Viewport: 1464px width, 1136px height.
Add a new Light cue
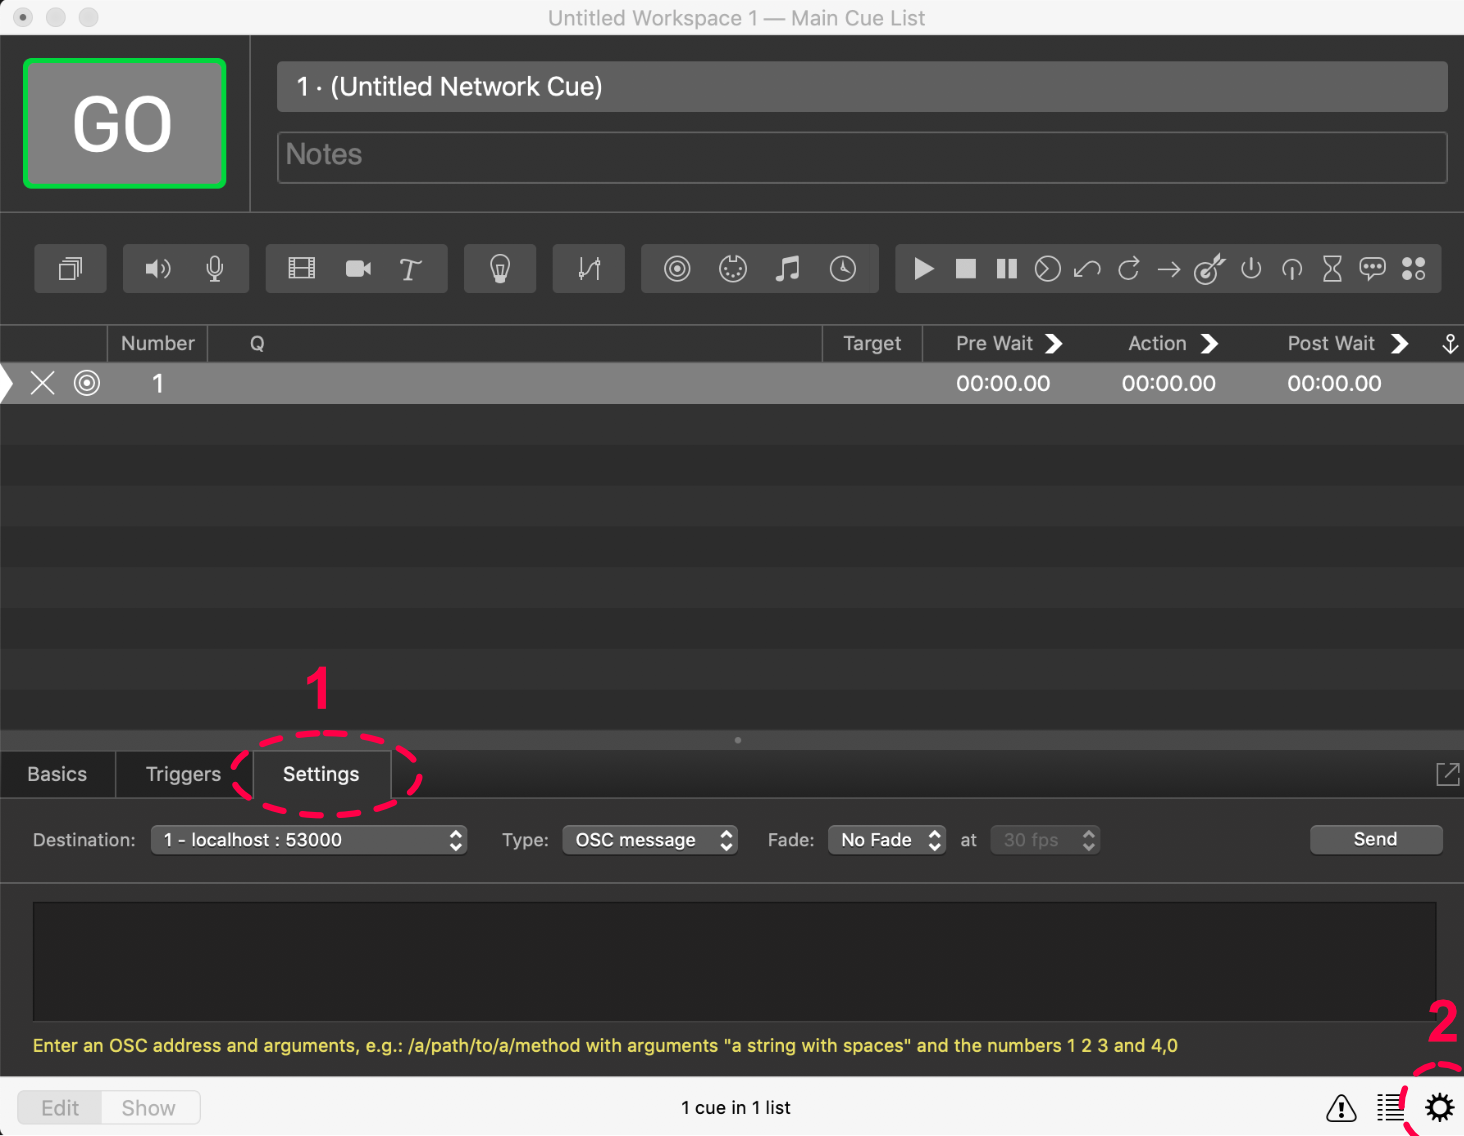(x=500, y=269)
